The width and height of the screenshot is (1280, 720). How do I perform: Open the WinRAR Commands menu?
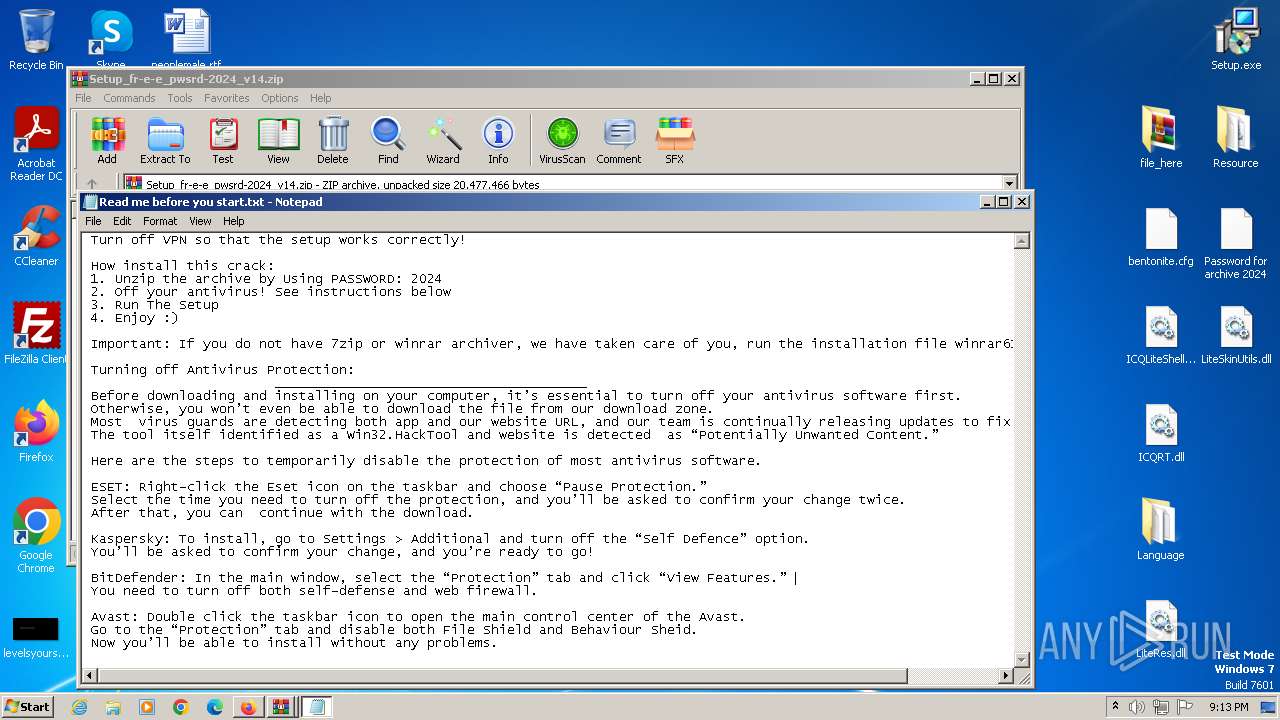pyautogui.click(x=129, y=98)
